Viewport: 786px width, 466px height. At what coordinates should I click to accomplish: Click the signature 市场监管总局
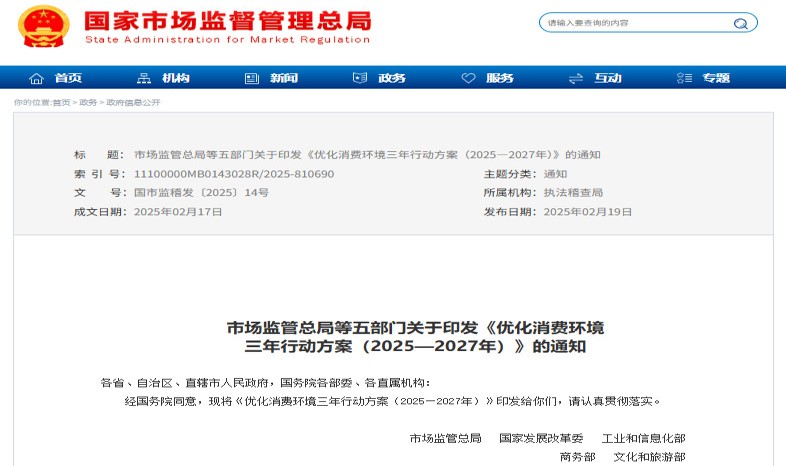point(446,438)
